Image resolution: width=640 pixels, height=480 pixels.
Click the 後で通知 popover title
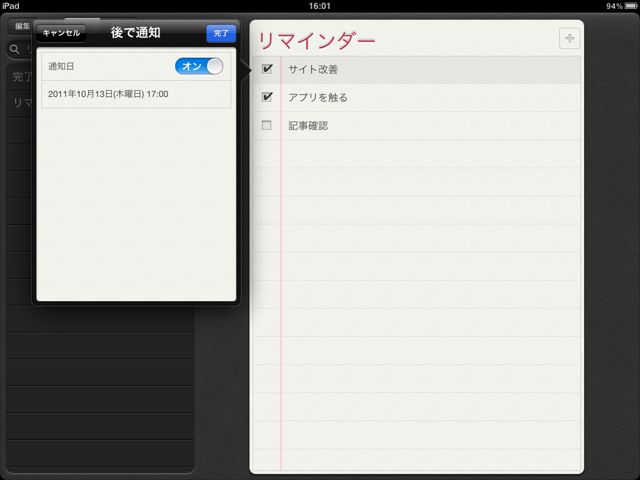pos(136,33)
